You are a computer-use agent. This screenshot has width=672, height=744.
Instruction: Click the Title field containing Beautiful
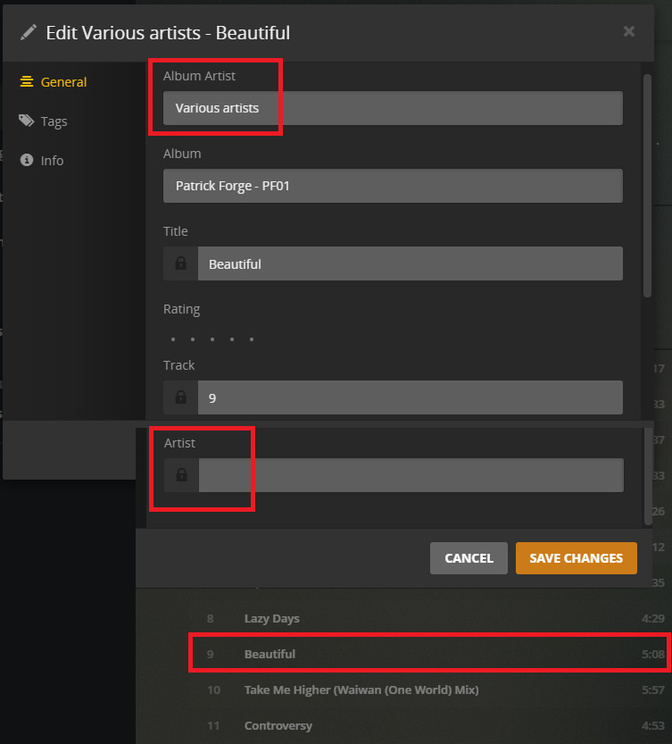(410, 263)
